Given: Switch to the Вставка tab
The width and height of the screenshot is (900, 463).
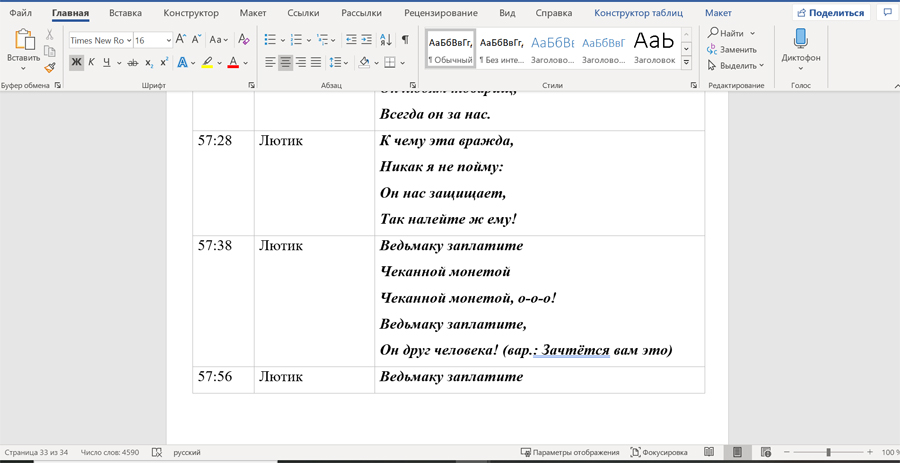Looking at the screenshot, I should pos(125,13).
